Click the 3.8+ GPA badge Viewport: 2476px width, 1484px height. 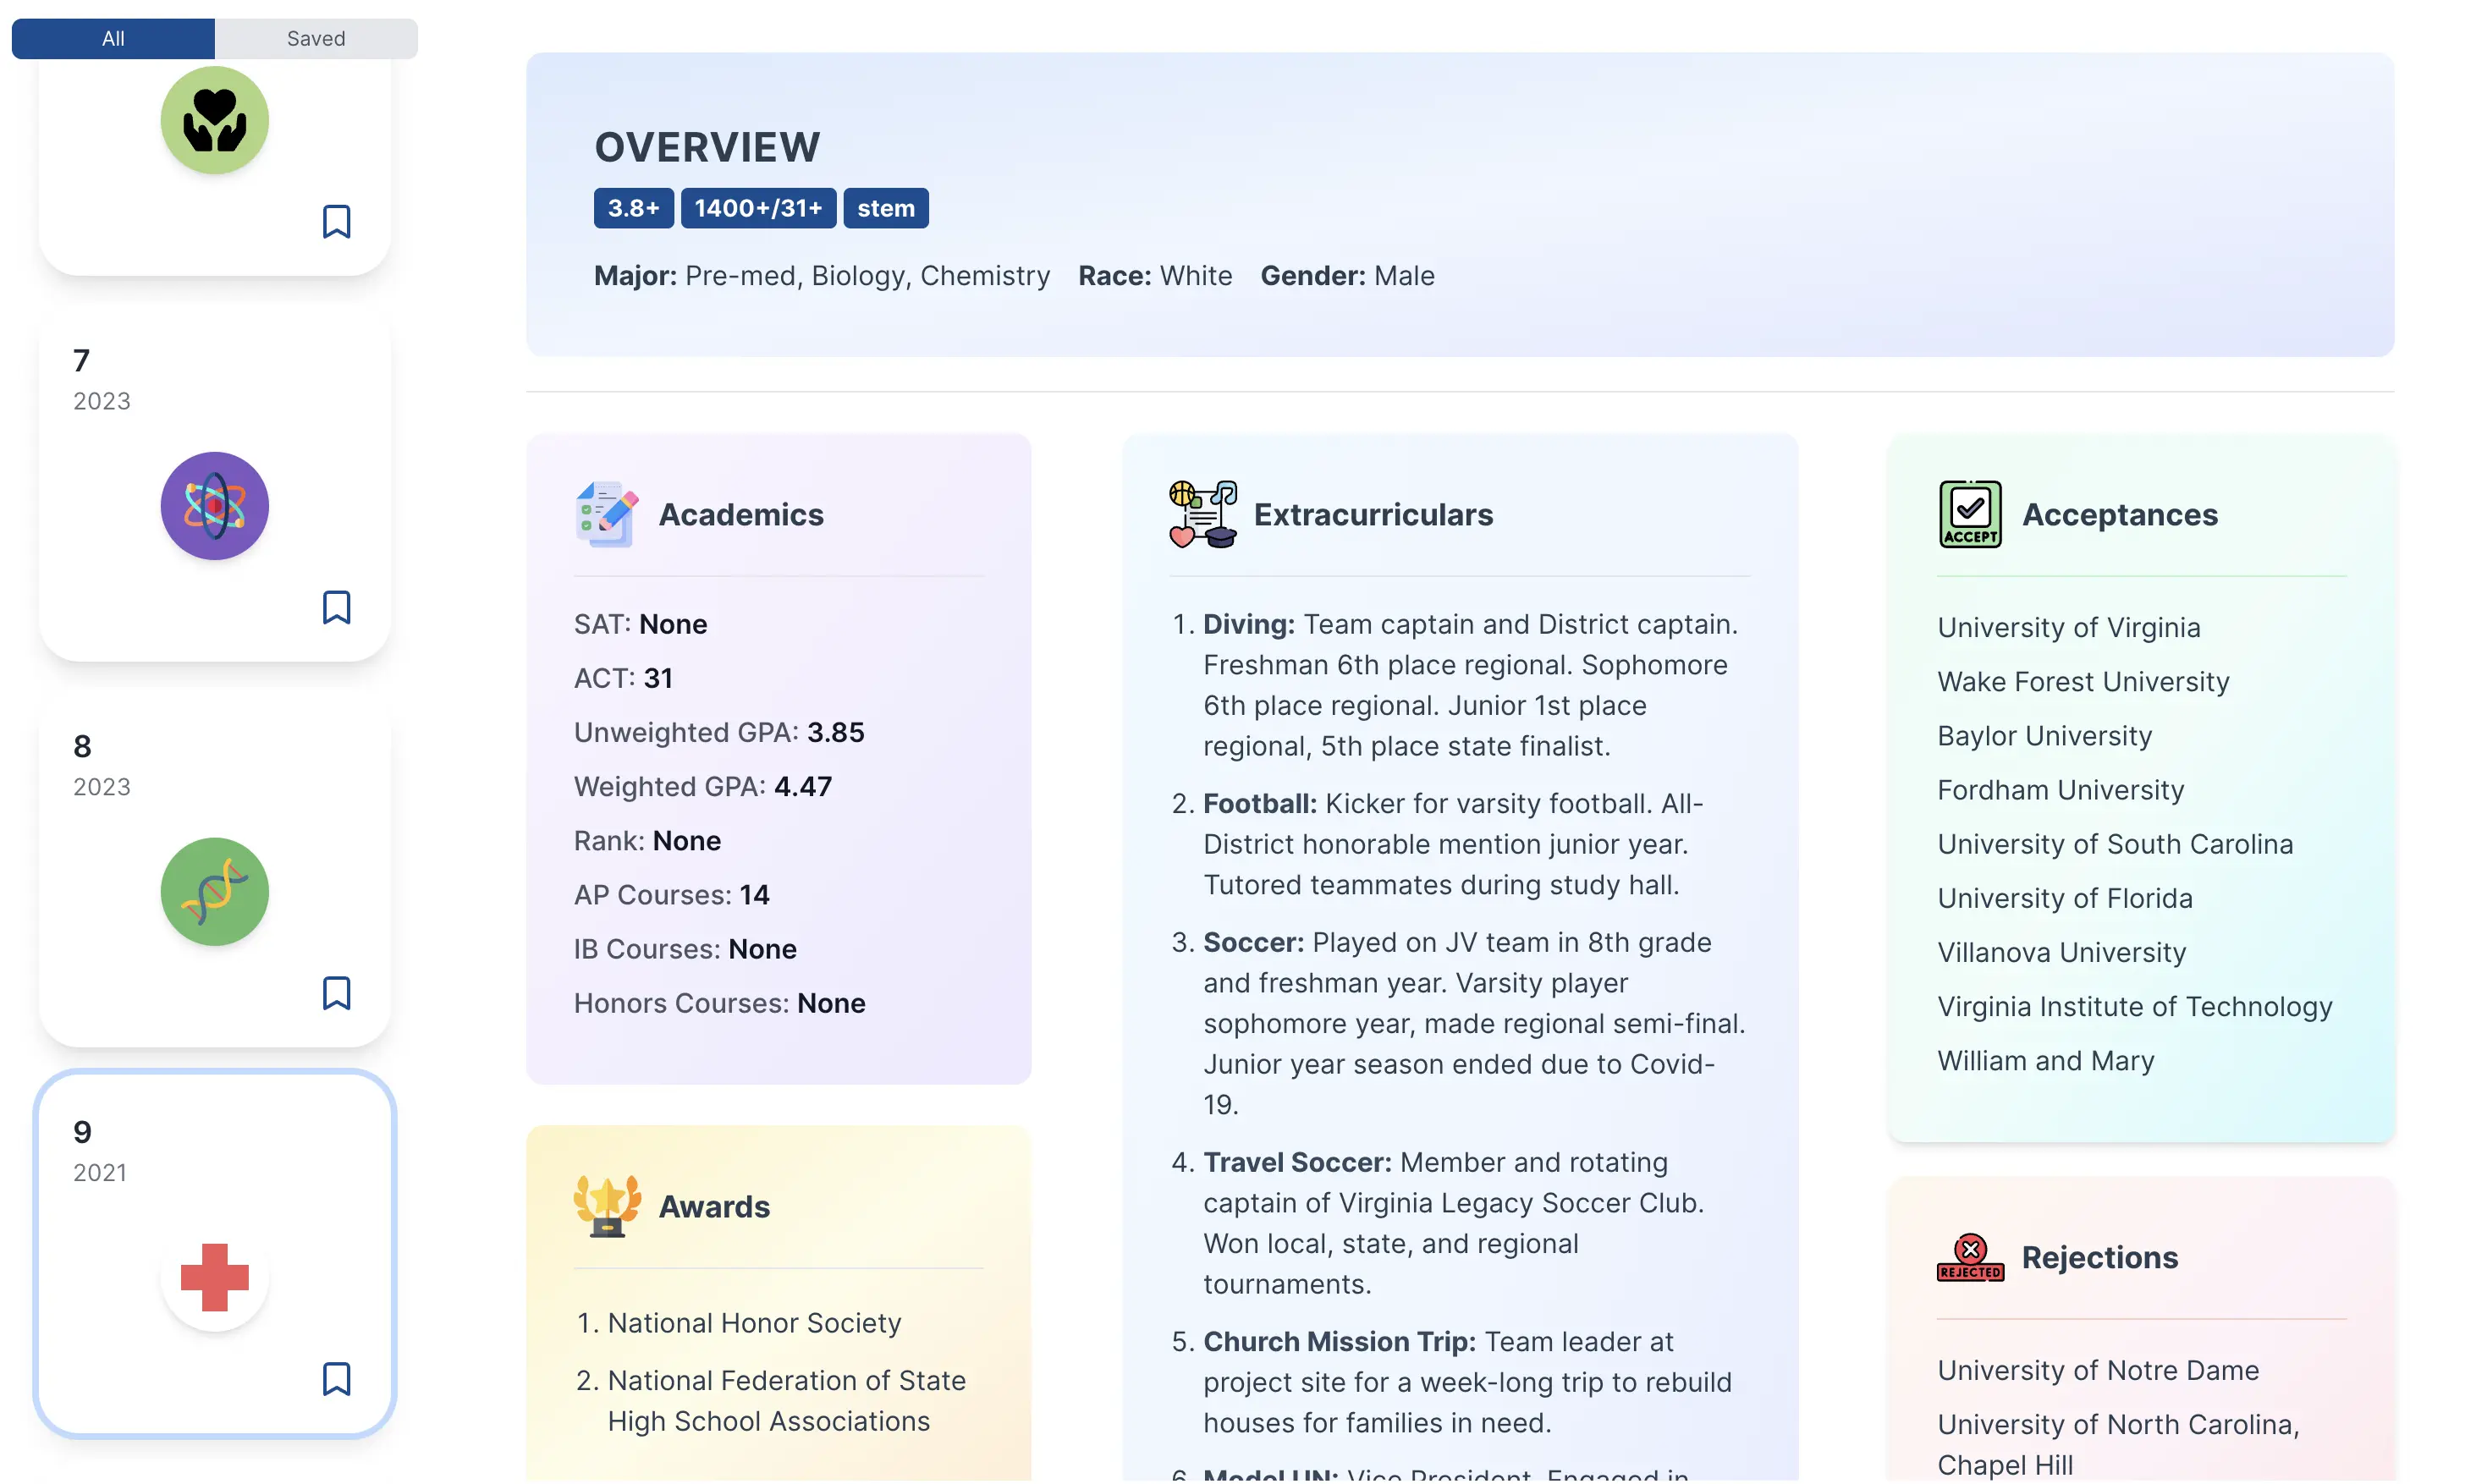point(632,208)
